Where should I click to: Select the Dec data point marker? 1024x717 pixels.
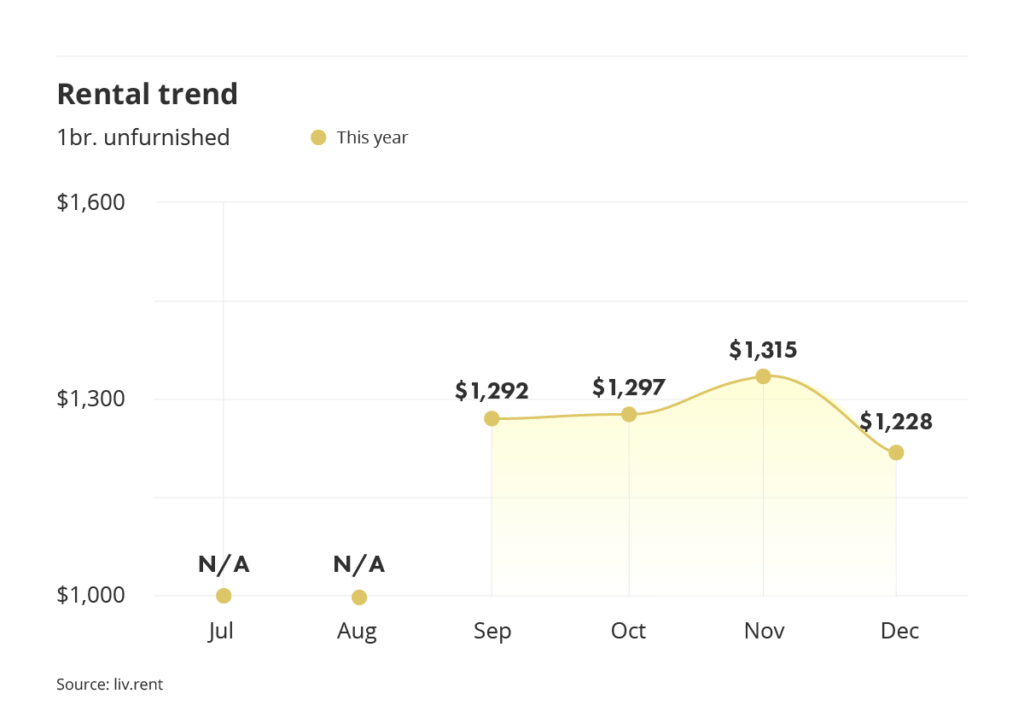pyautogui.click(x=896, y=452)
